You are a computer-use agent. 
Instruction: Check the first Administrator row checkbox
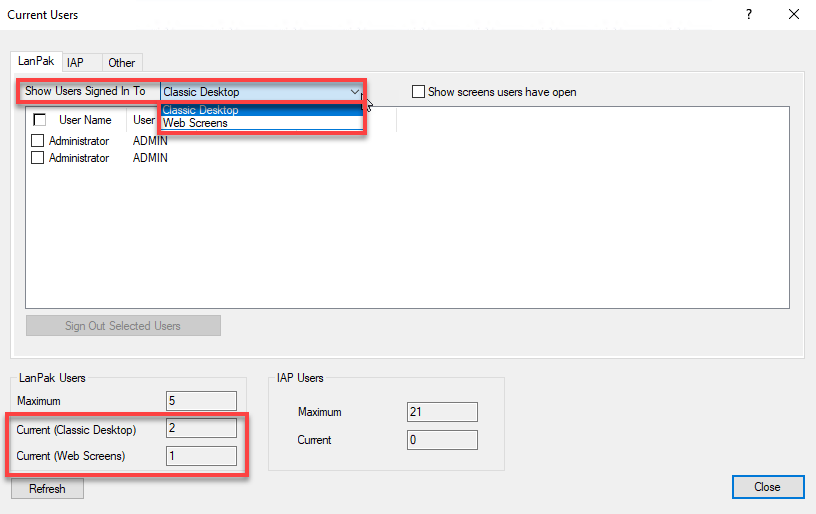coord(37,140)
